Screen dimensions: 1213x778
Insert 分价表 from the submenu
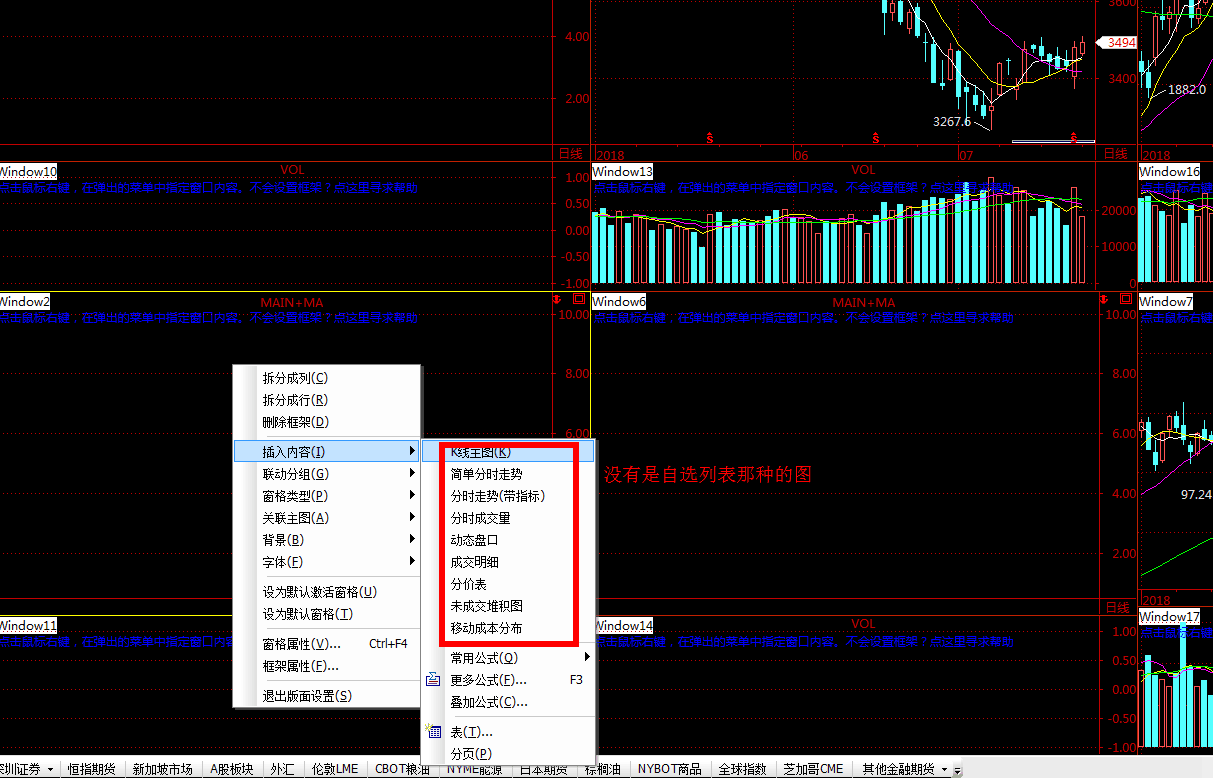(509, 584)
